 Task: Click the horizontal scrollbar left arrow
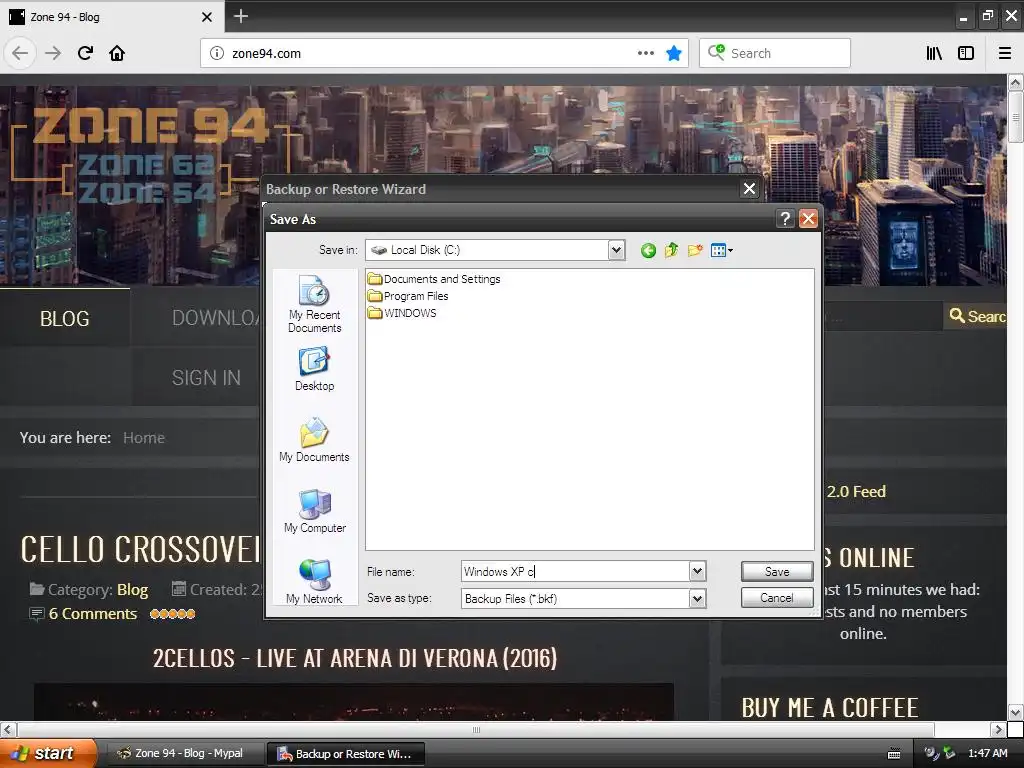click(x=8, y=729)
